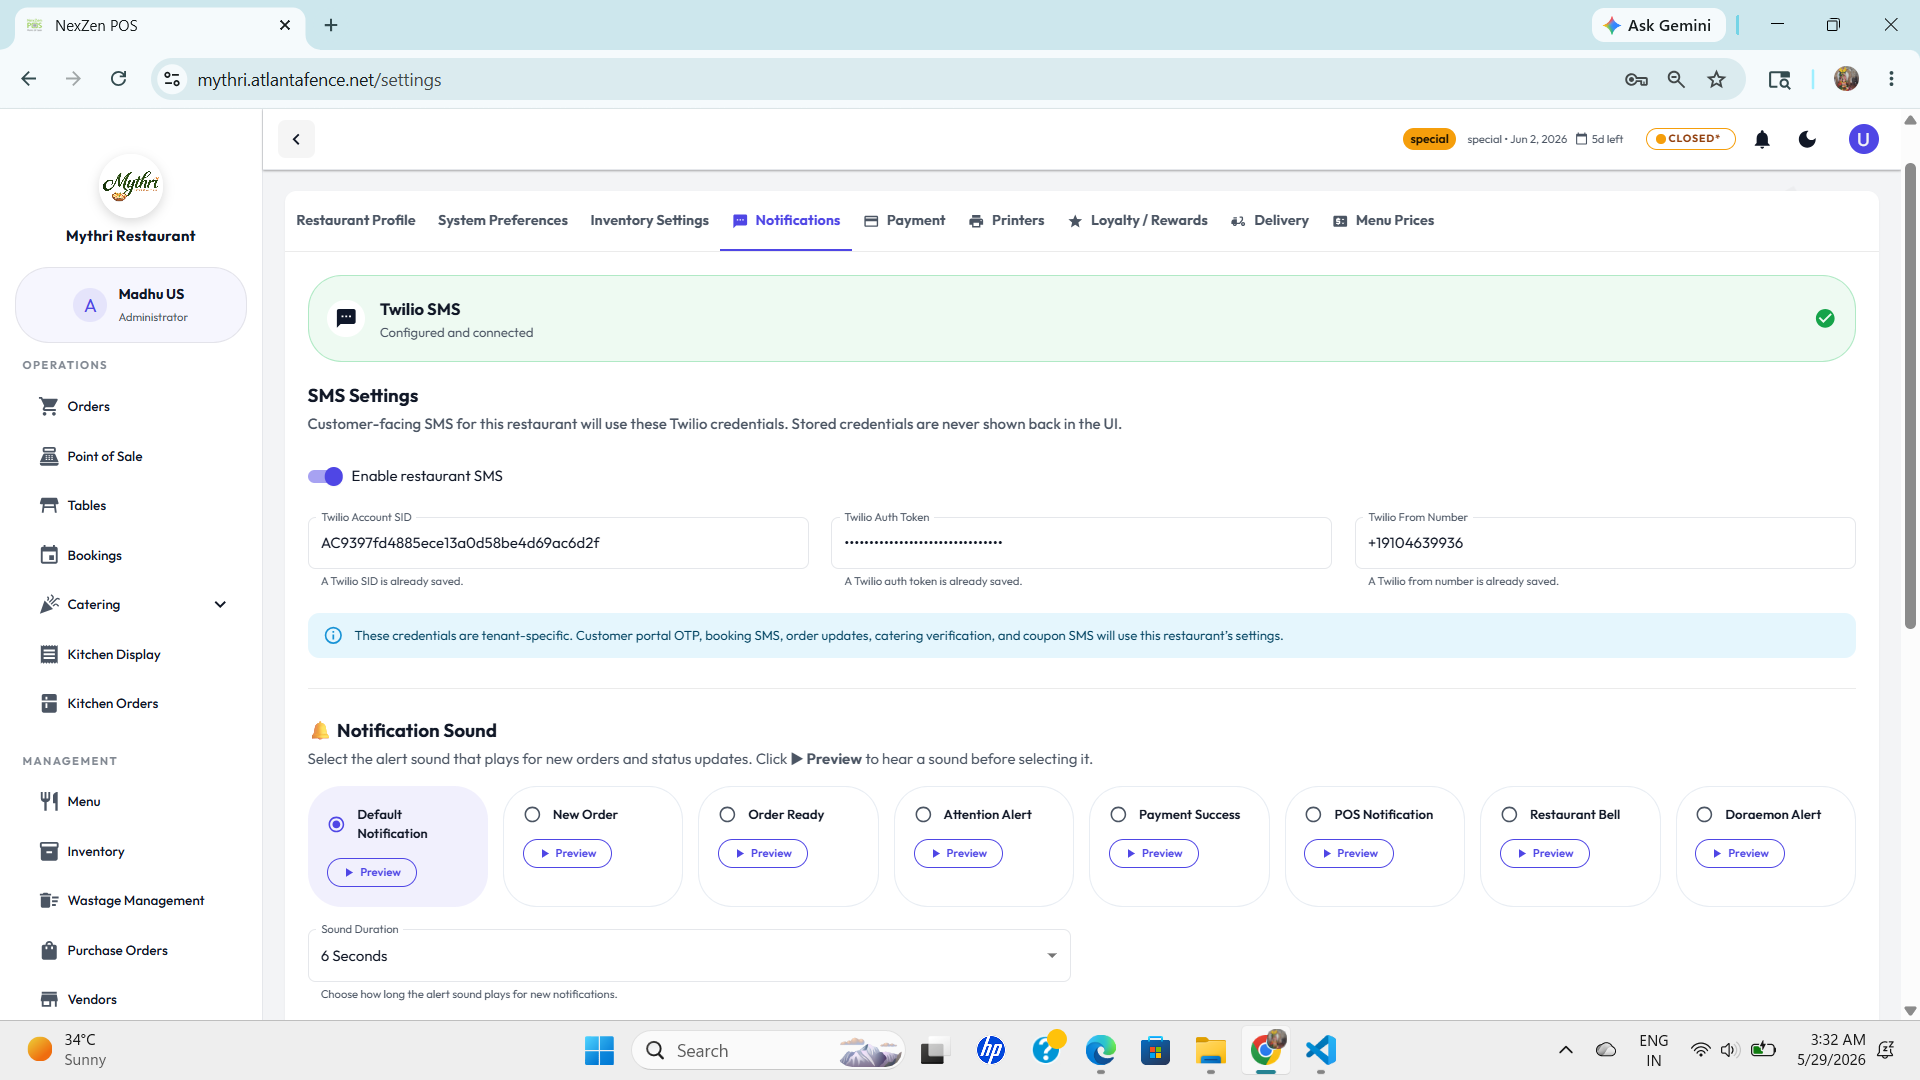1920x1080 pixels.
Task: Bookmark page with the star icon
Action: (x=1716, y=79)
